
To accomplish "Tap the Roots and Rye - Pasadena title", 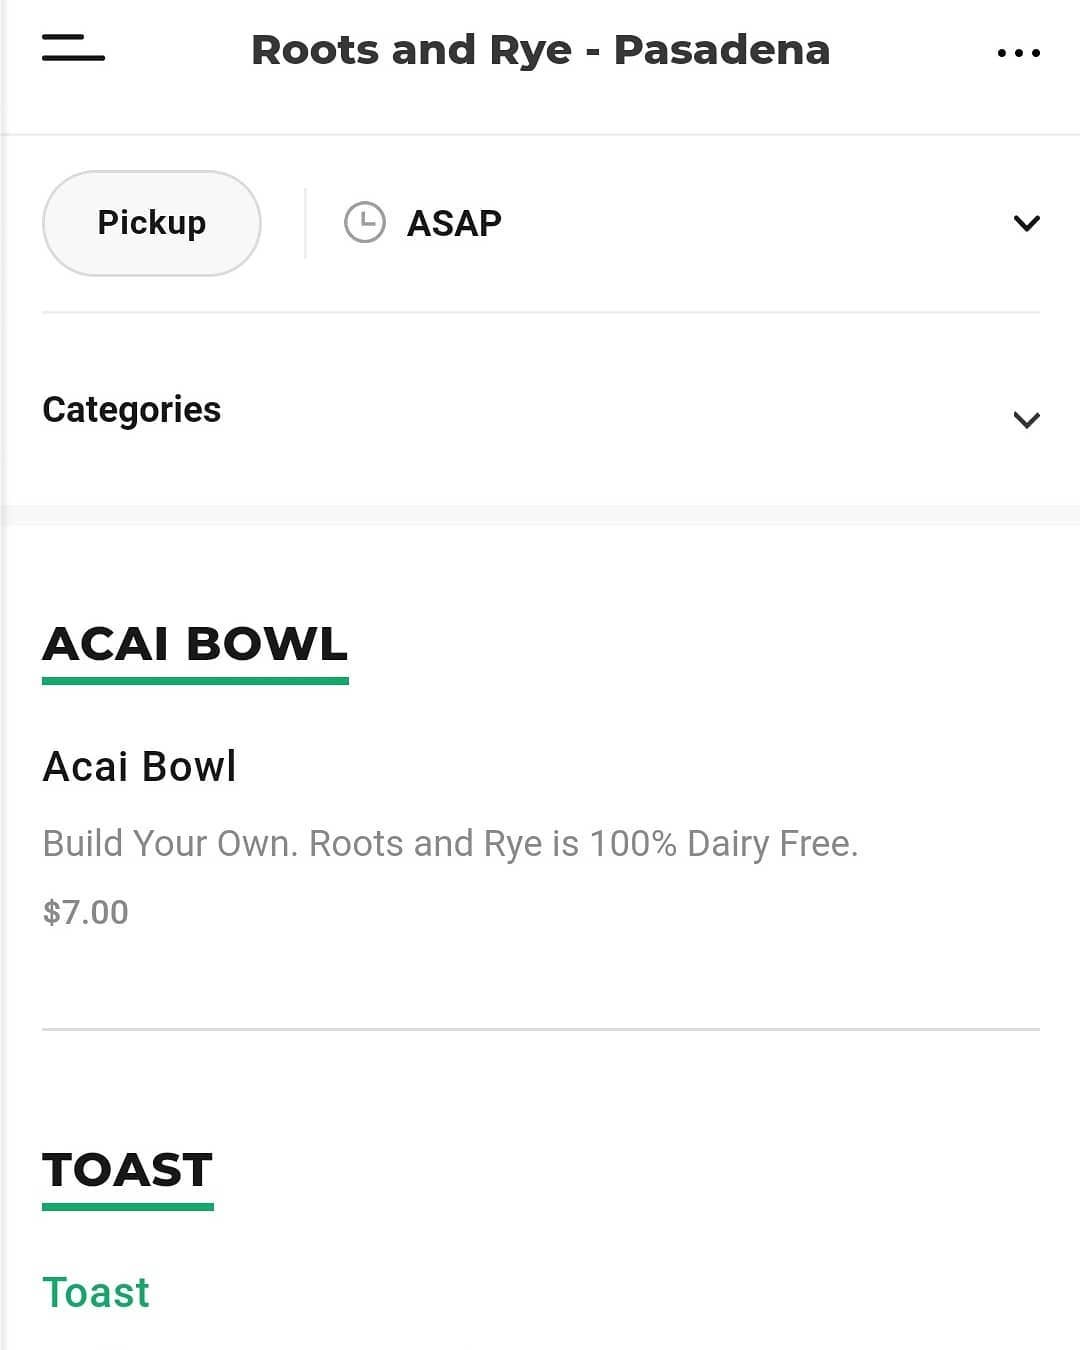I will pyautogui.click(x=540, y=50).
